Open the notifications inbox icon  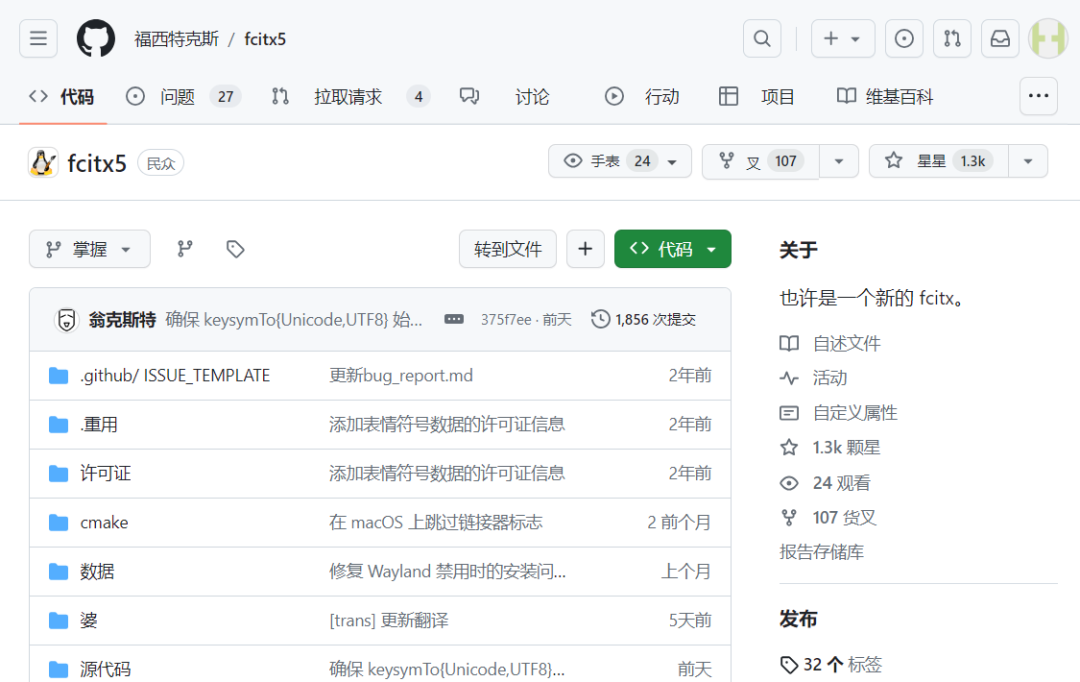[1000, 39]
